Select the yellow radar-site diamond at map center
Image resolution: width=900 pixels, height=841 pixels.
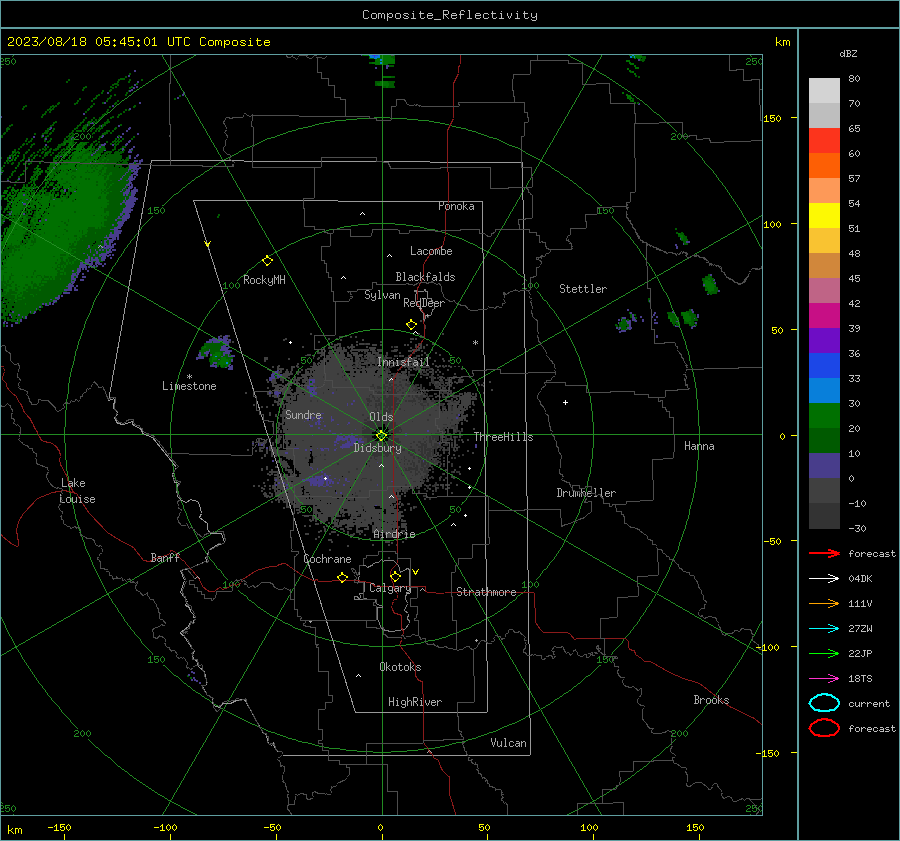pos(382,435)
